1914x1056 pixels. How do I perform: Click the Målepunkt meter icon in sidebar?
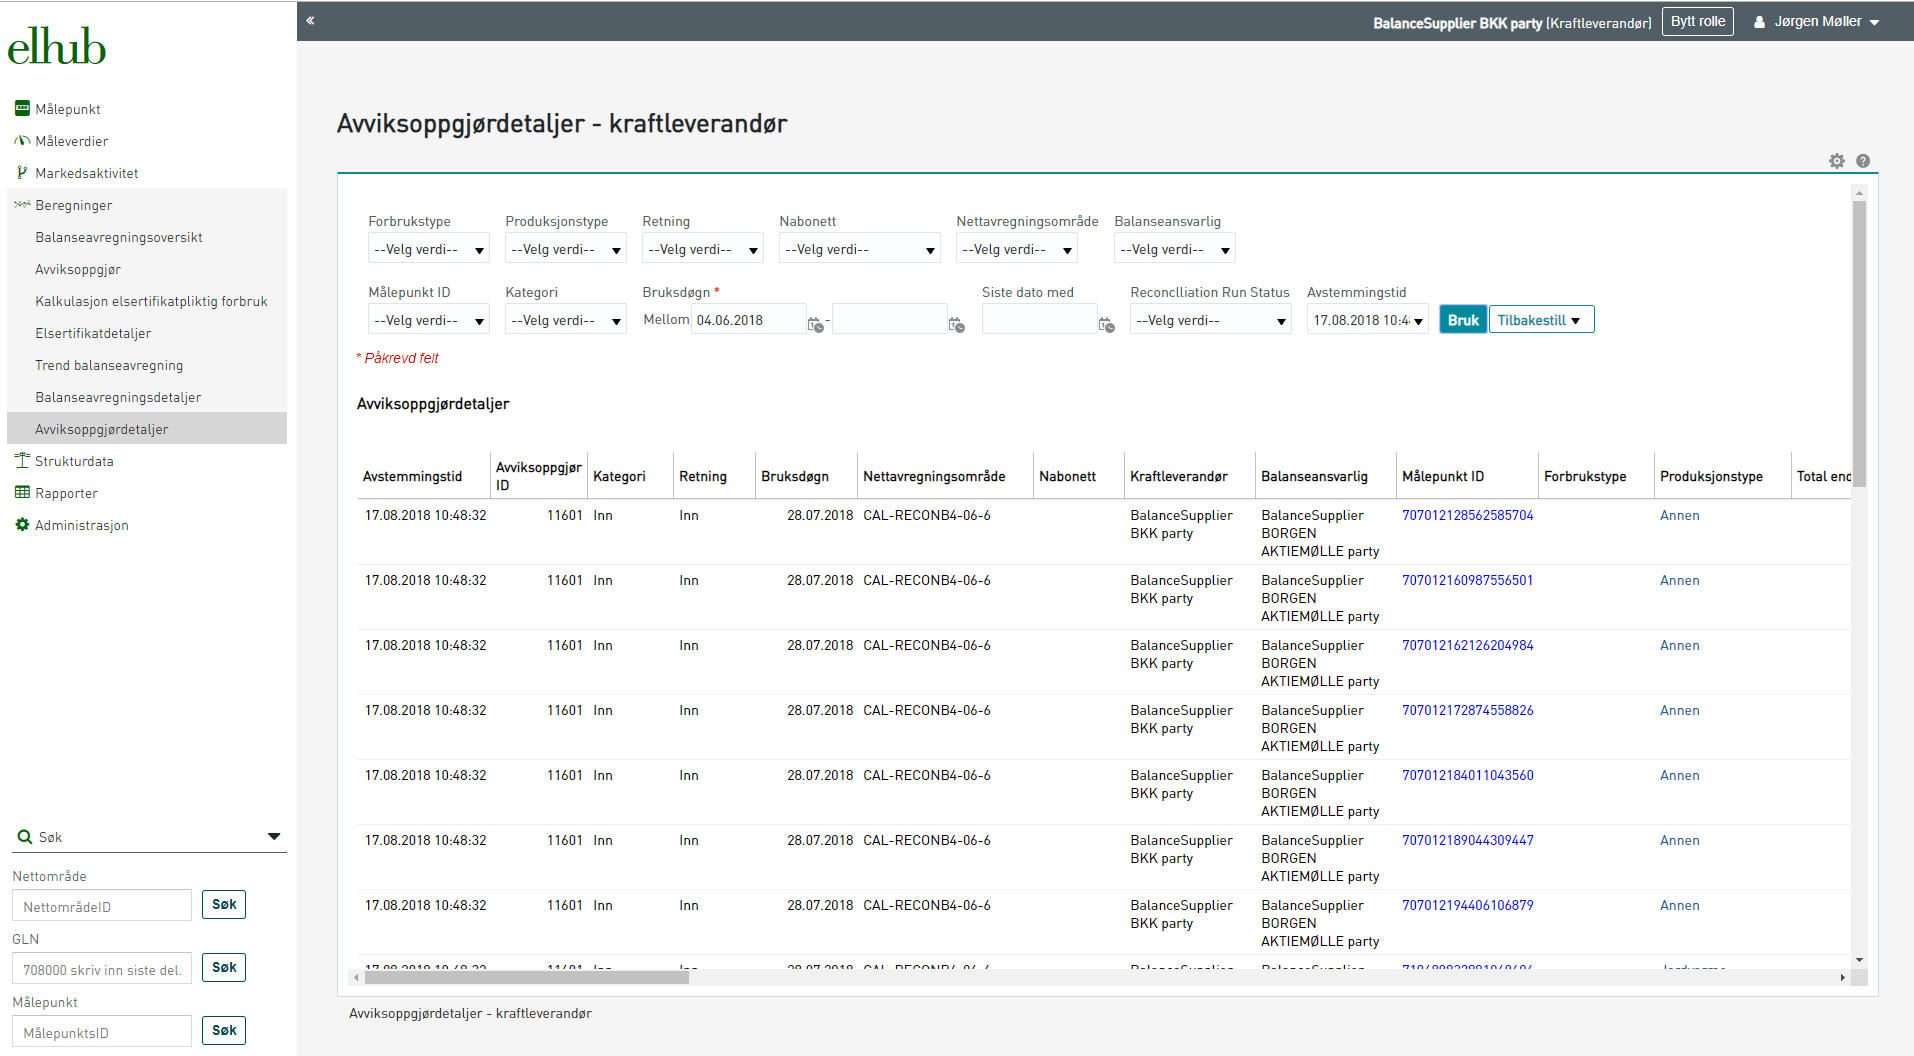(x=22, y=108)
